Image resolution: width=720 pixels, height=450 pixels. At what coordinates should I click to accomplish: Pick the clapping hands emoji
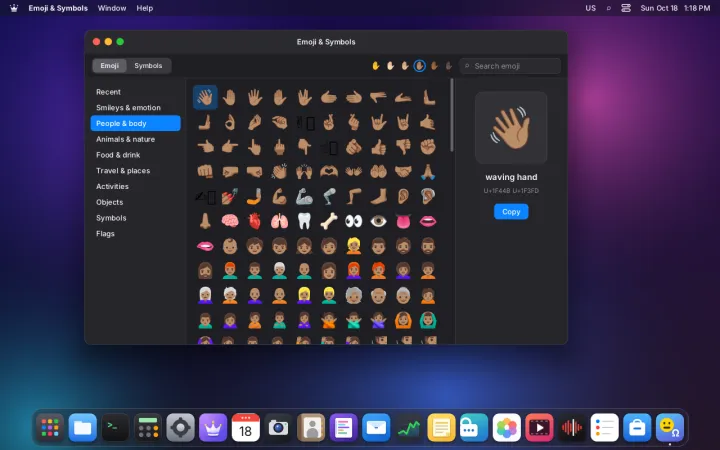click(279, 172)
